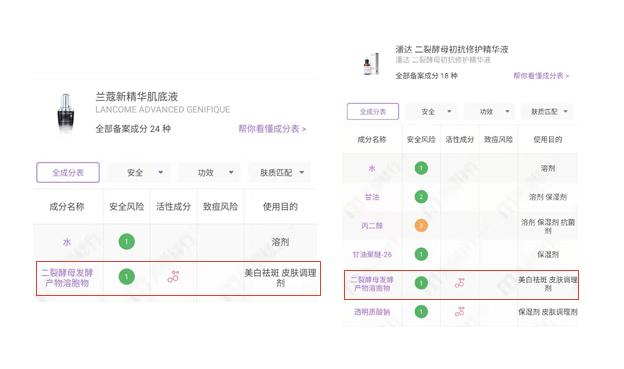Click green safety badge for 甘油
The height and width of the screenshot is (369, 624).
point(421,197)
